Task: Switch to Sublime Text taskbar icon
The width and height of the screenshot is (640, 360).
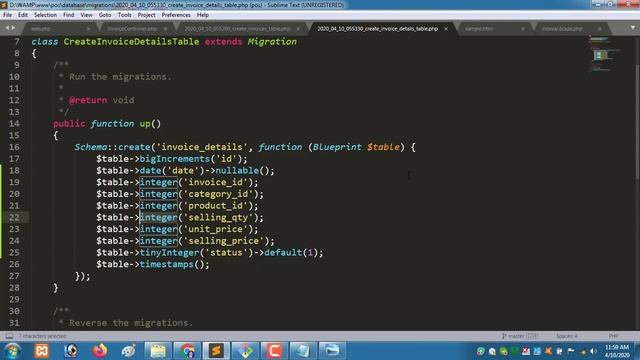Action: coord(216,351)
